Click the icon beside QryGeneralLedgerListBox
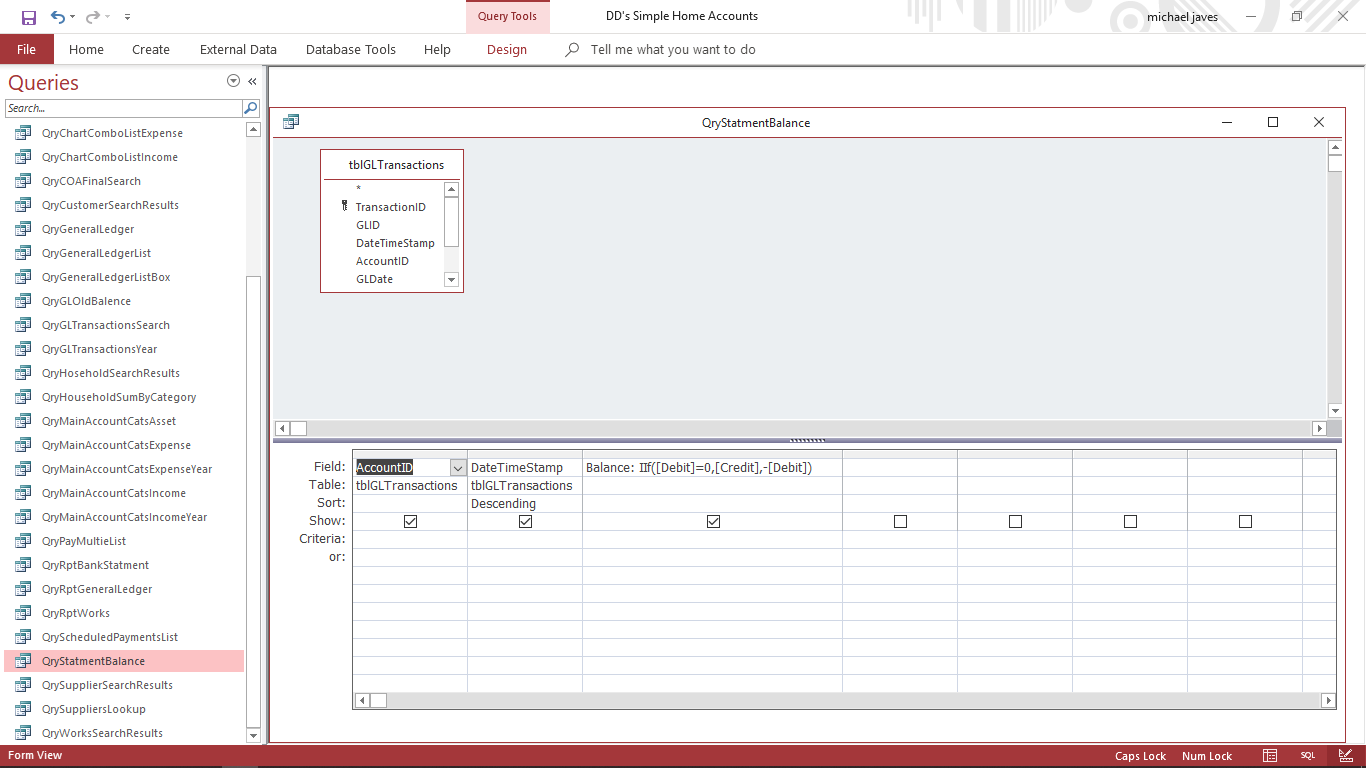Viewport: 1366px width, 768px height. [x=23, y=277]
